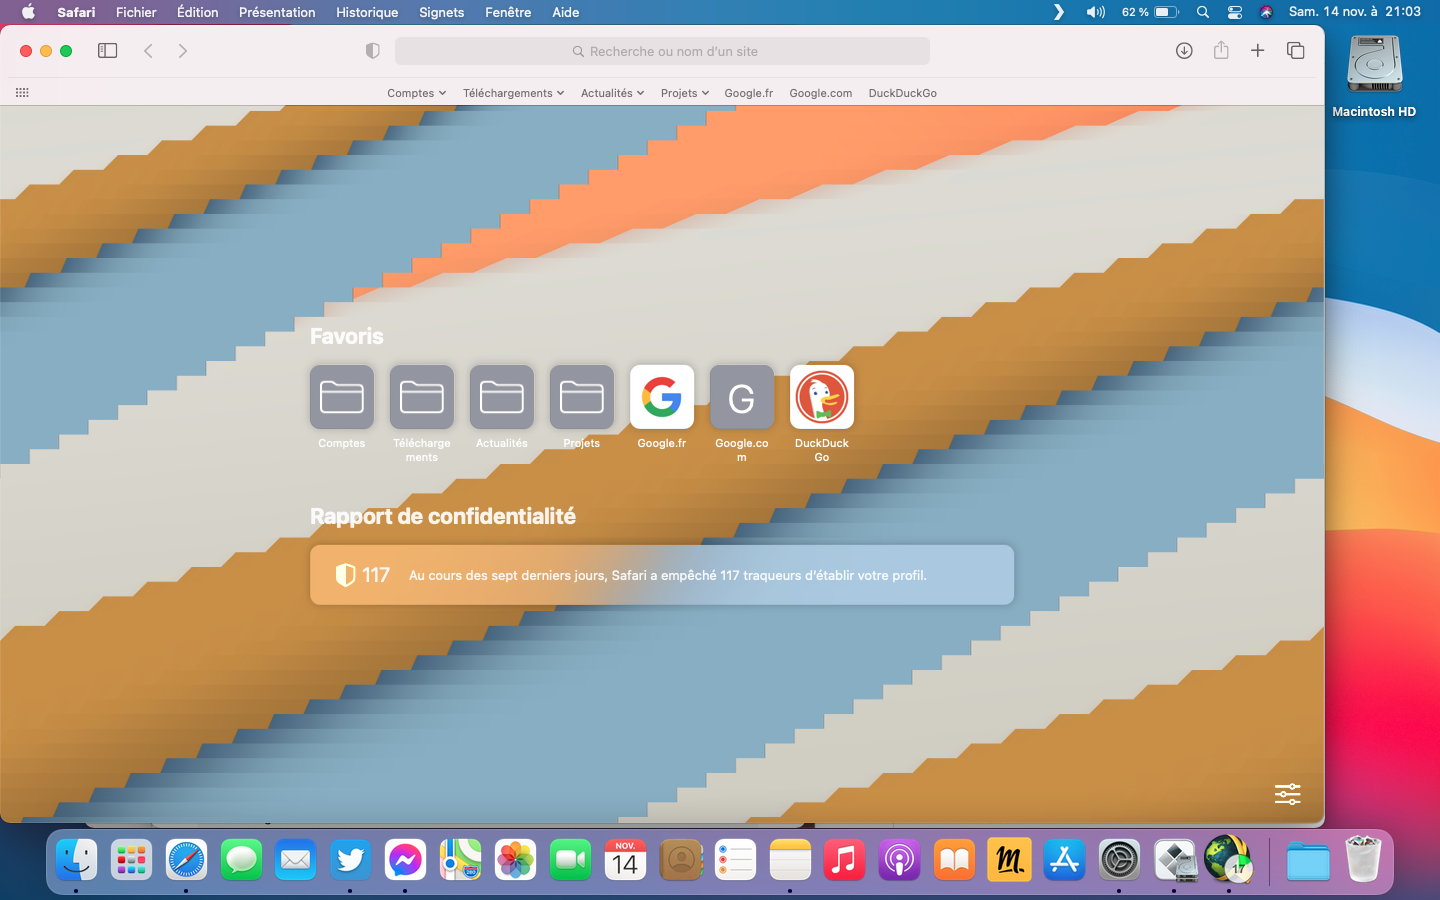This screenshot has width=1440, height=900.
Task: Open App Store from the Dock
Action: [x=1064, y=859]
